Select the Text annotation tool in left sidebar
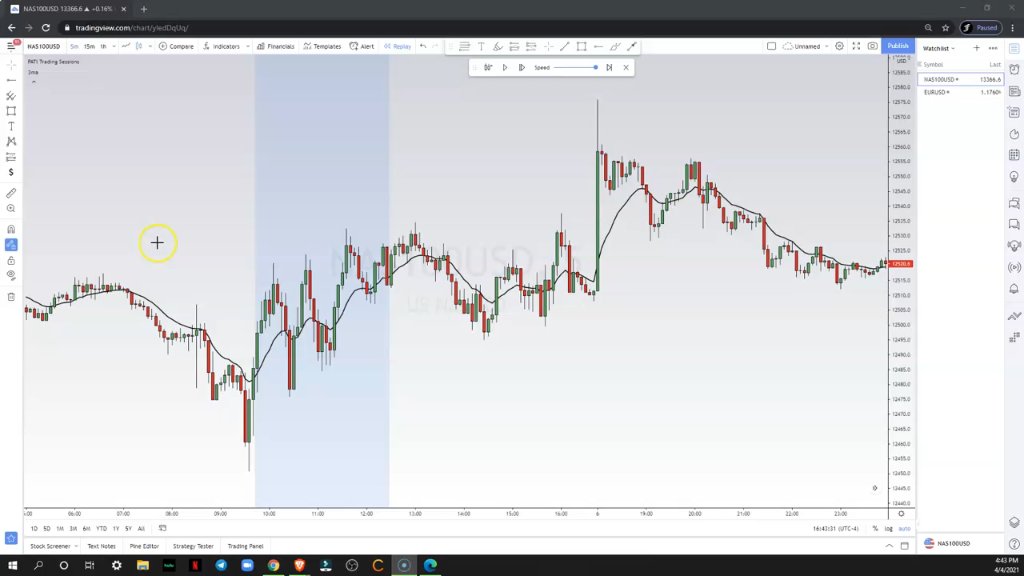The width and height of the screenshot is (1024, 576). click(11, 126)
